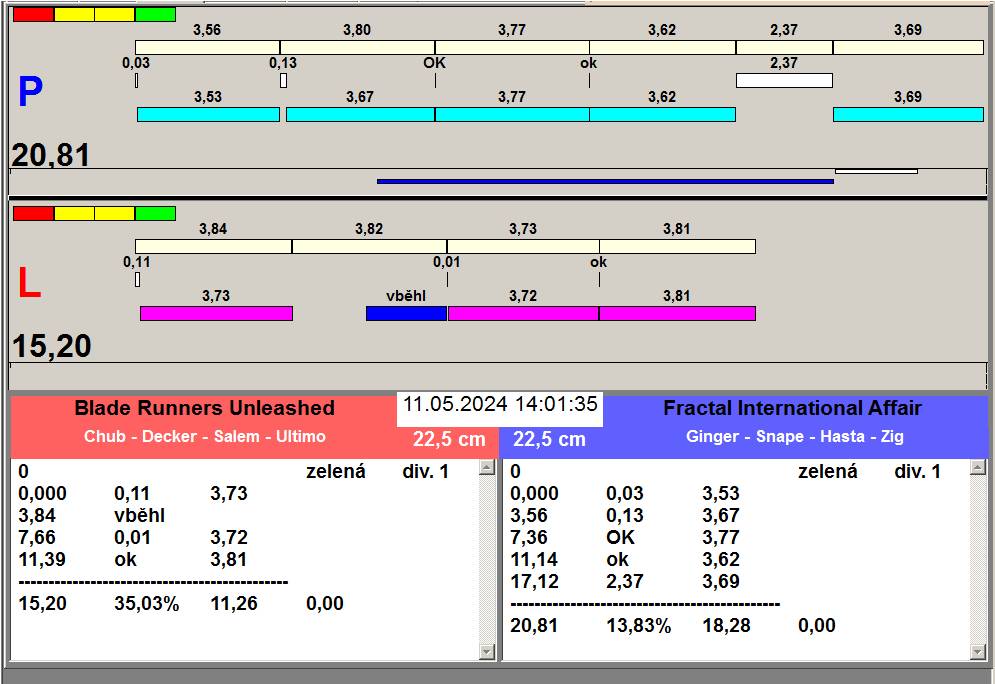Click the red start light in lane P

pyautogui.click(x=34, y=15)
